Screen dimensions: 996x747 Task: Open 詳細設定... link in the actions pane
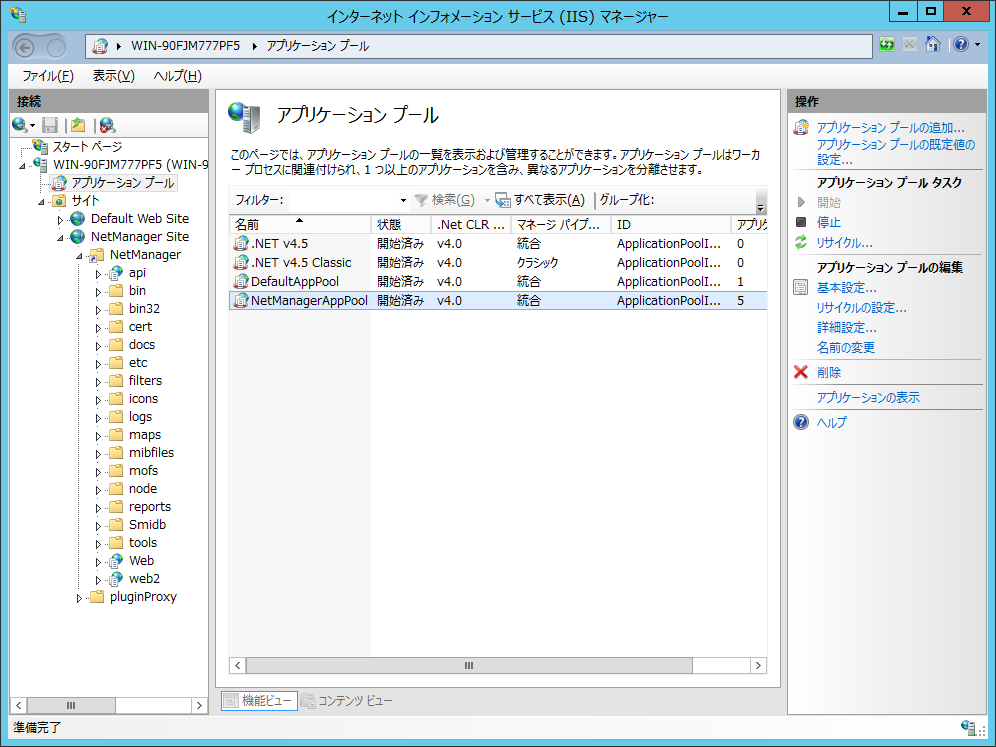pos(846,328)
